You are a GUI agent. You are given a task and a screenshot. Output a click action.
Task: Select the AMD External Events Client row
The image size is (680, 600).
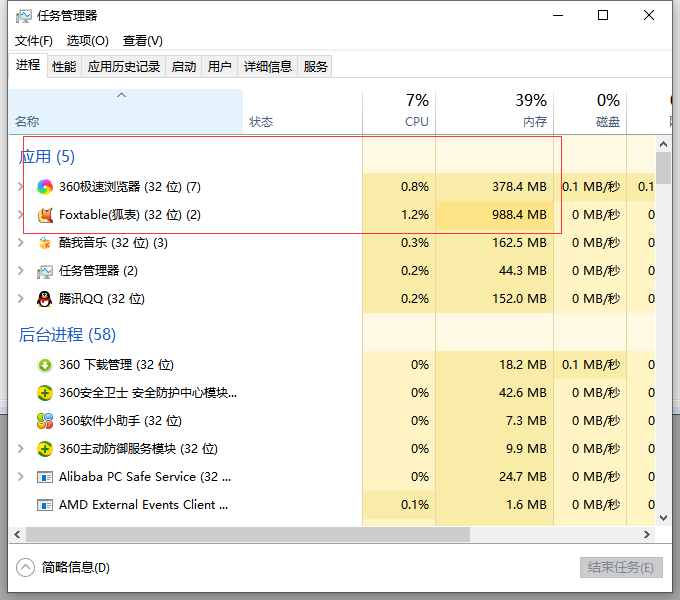tap(332, 505)
